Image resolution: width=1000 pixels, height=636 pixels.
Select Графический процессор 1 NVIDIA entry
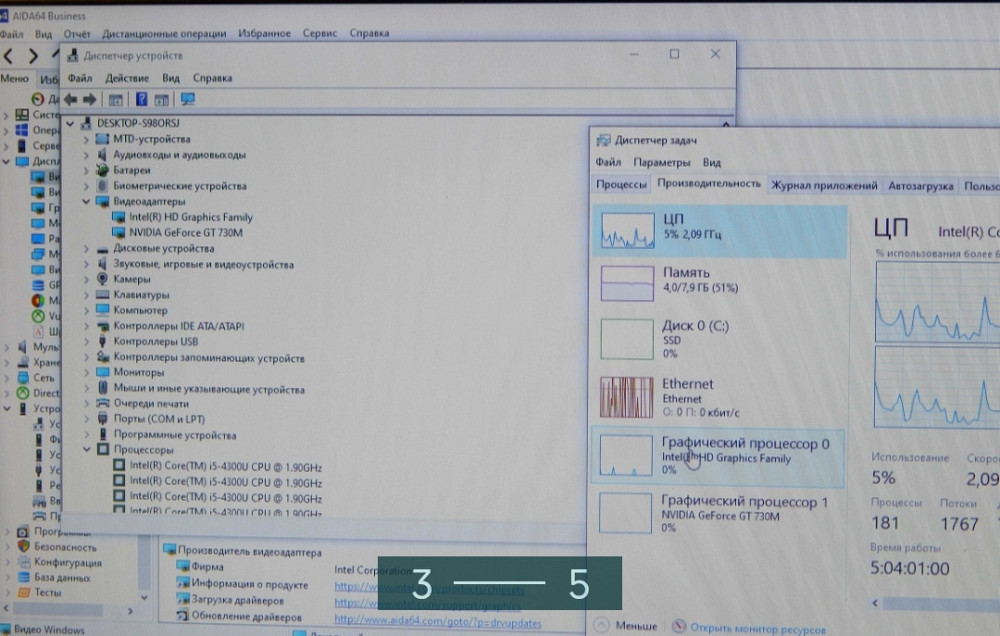[x=720, y=512]
